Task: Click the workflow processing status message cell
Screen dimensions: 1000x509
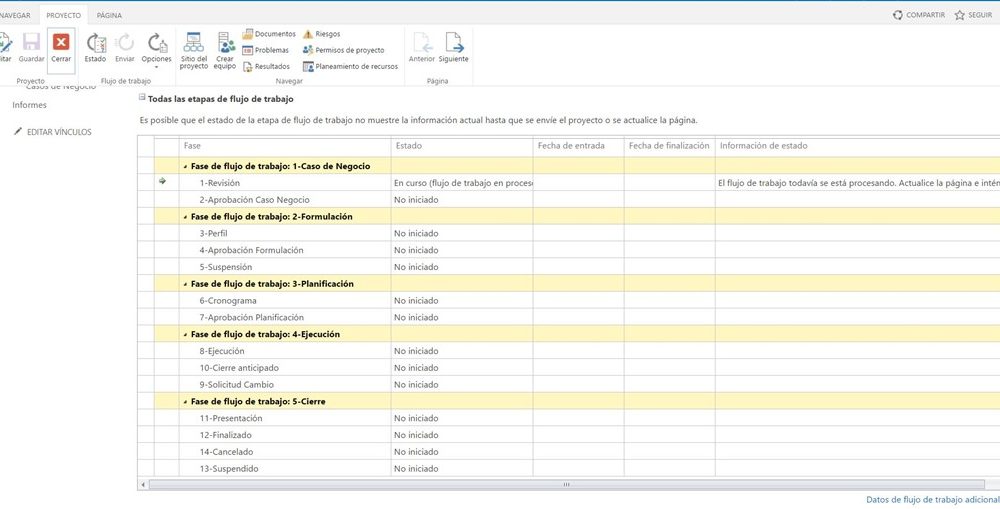Action: [857, 183]
